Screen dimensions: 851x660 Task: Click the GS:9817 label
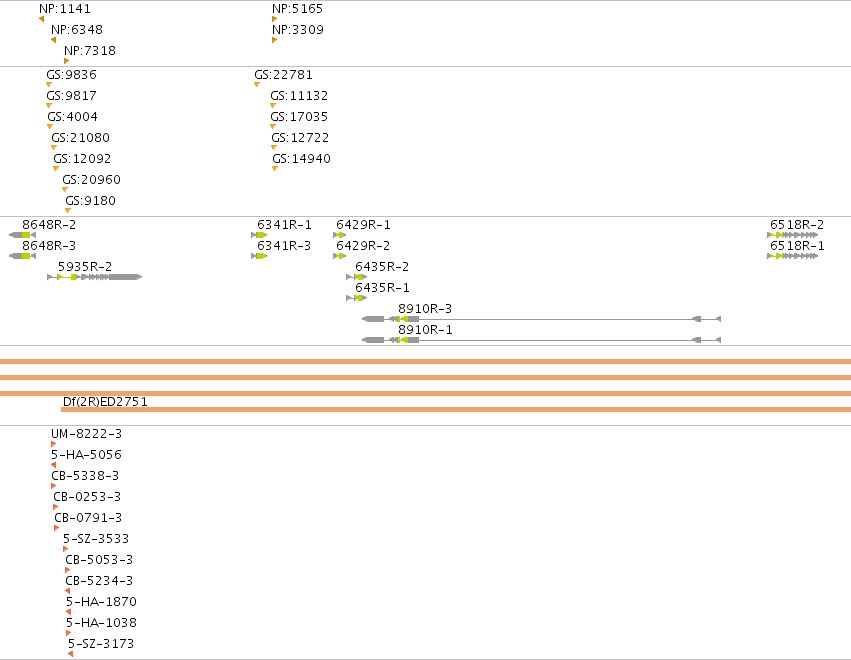point(72,96)
